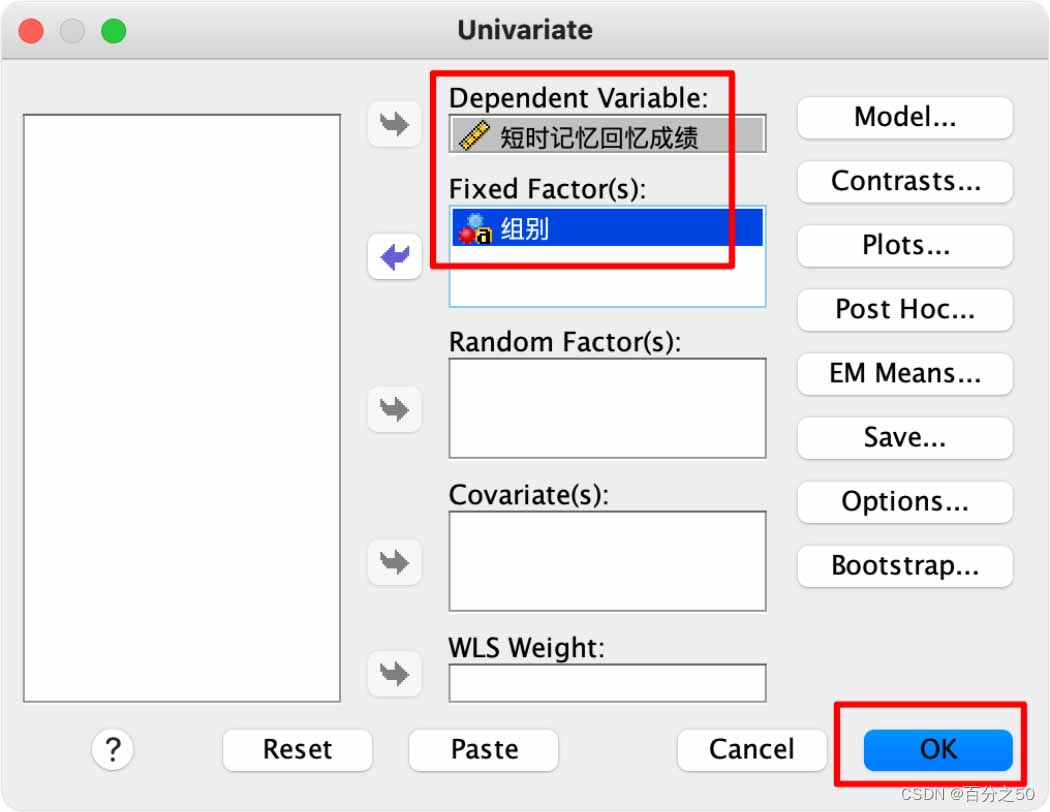Click OK to run the analysis

click(938, 750)
